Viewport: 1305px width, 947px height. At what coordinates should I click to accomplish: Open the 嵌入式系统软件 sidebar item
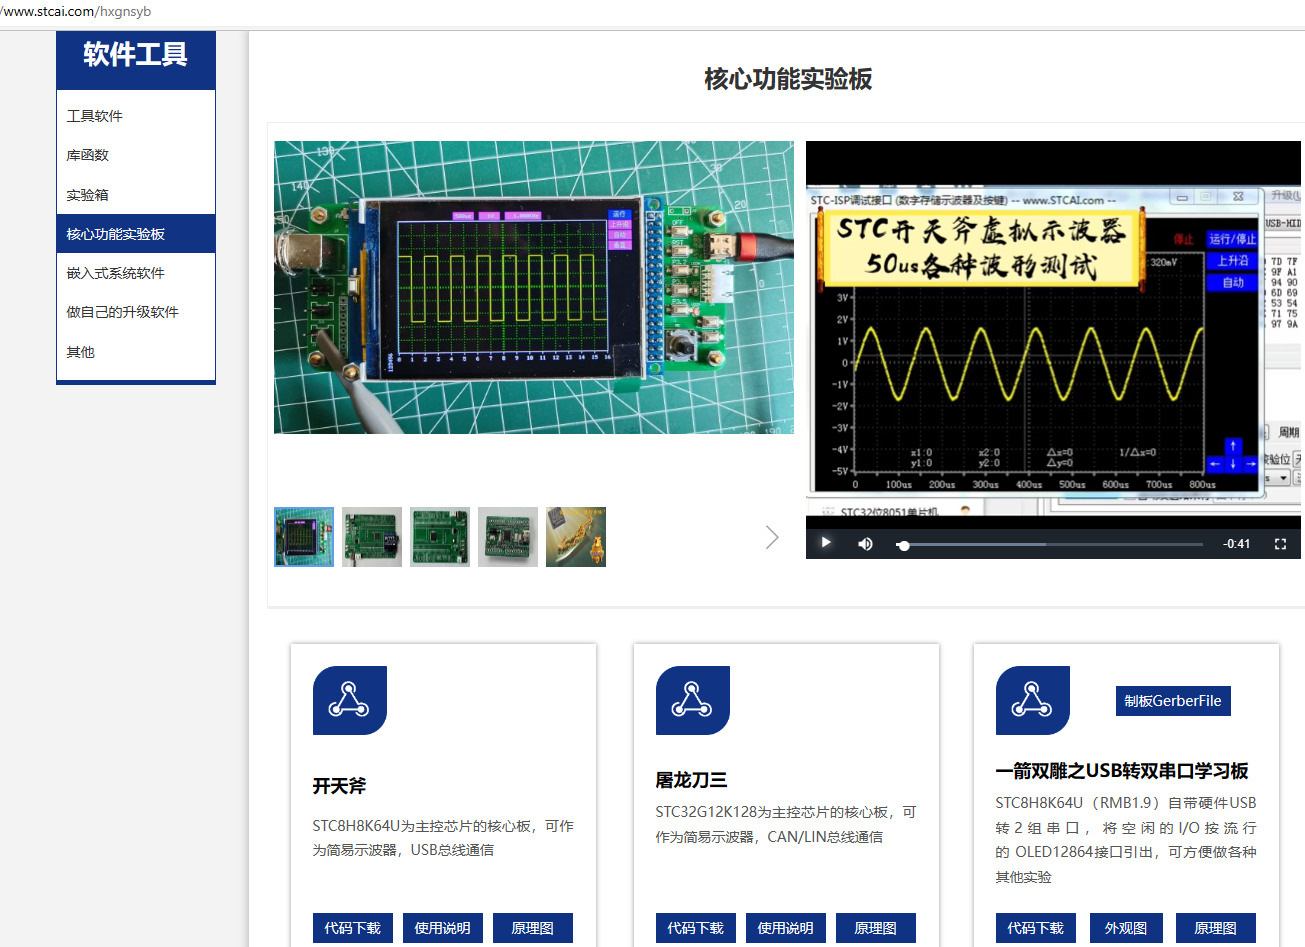click(136, 273)
